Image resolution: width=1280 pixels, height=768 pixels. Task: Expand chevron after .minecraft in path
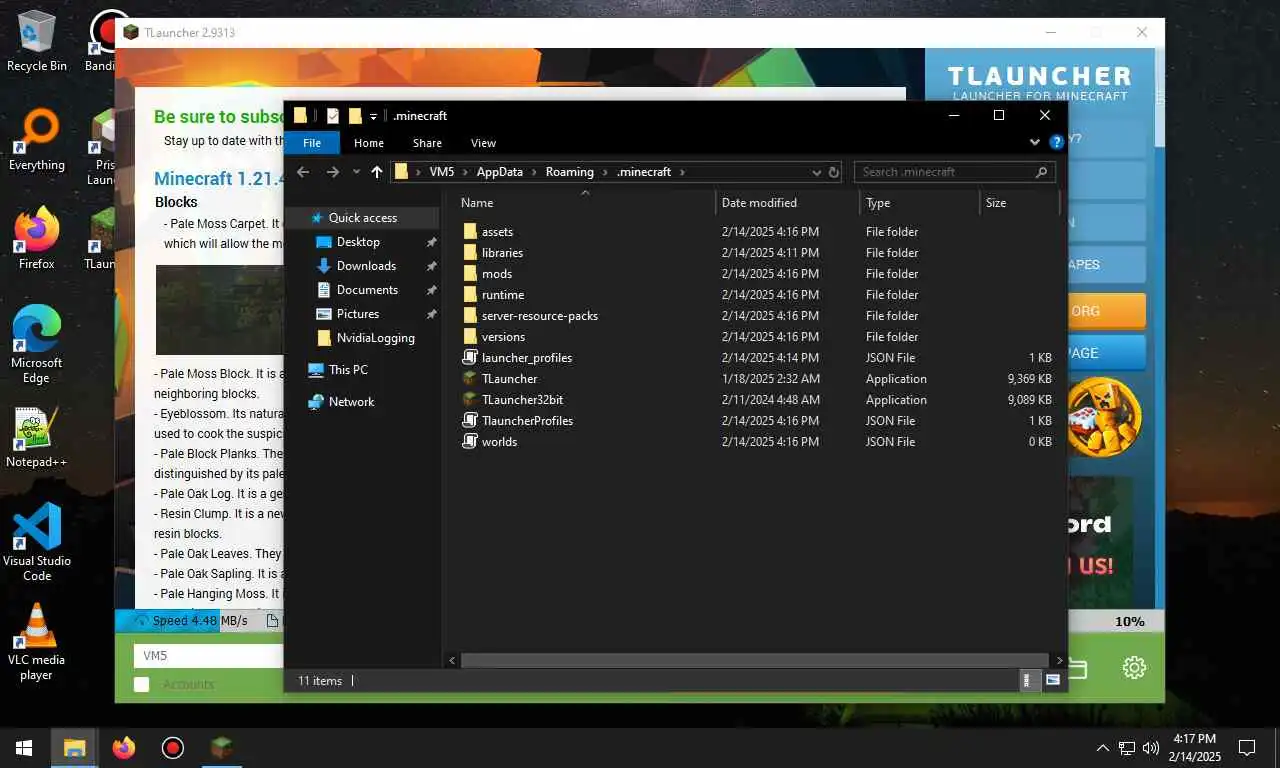682,172
